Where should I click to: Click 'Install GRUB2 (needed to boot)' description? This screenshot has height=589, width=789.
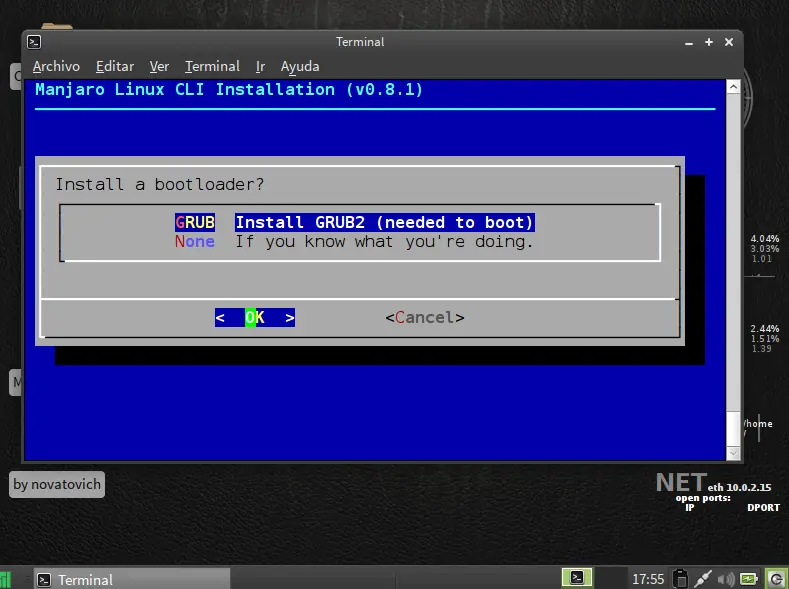(384, 222)
